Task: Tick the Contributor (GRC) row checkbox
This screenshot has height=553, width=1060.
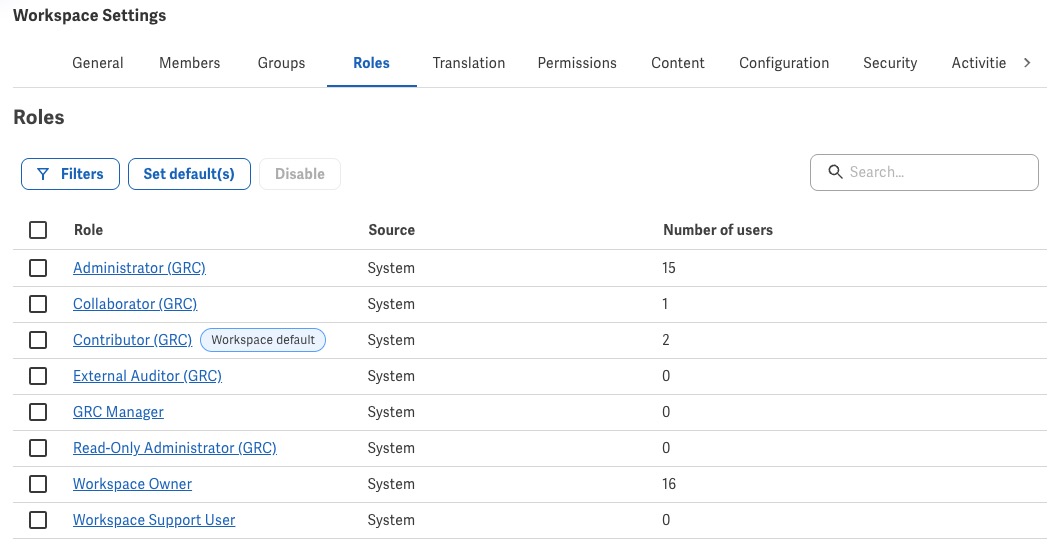Action: 38,339
